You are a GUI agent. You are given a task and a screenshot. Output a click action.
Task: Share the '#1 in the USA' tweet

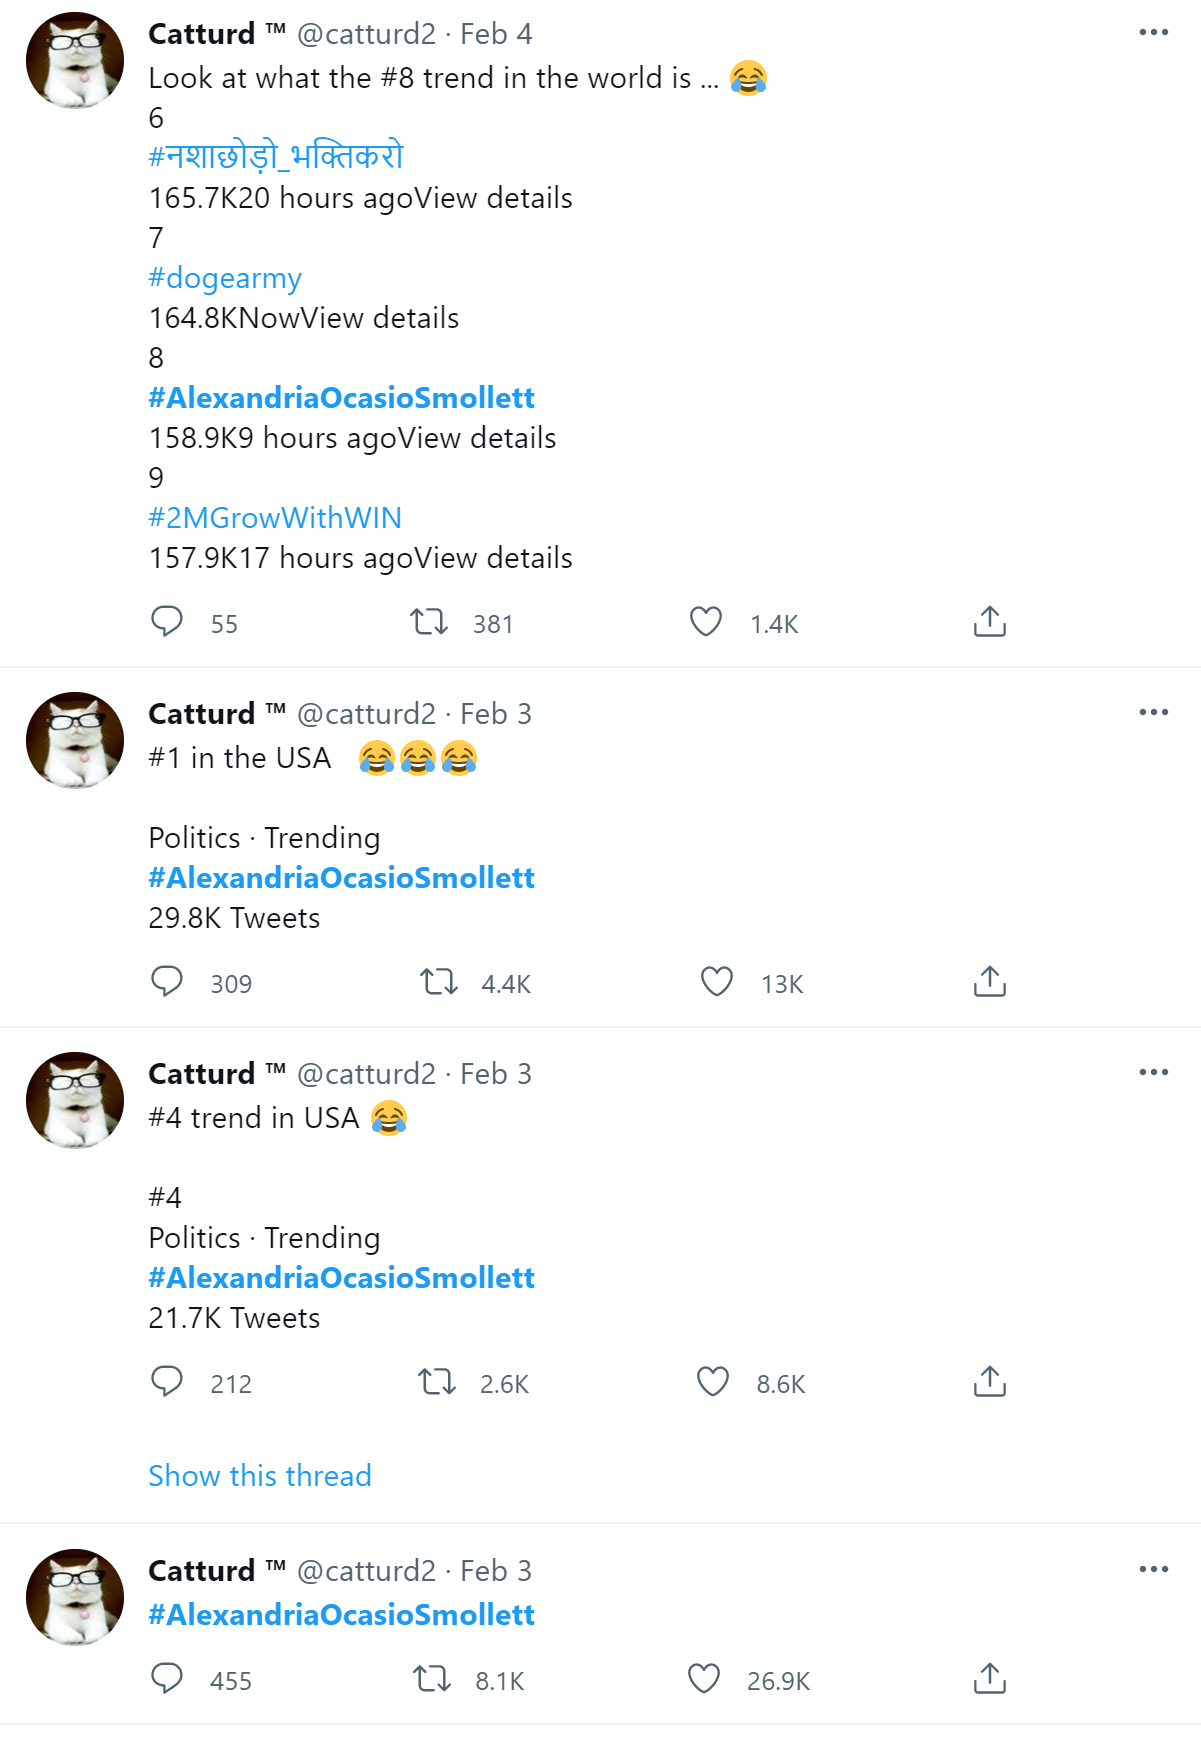(989, 982)
